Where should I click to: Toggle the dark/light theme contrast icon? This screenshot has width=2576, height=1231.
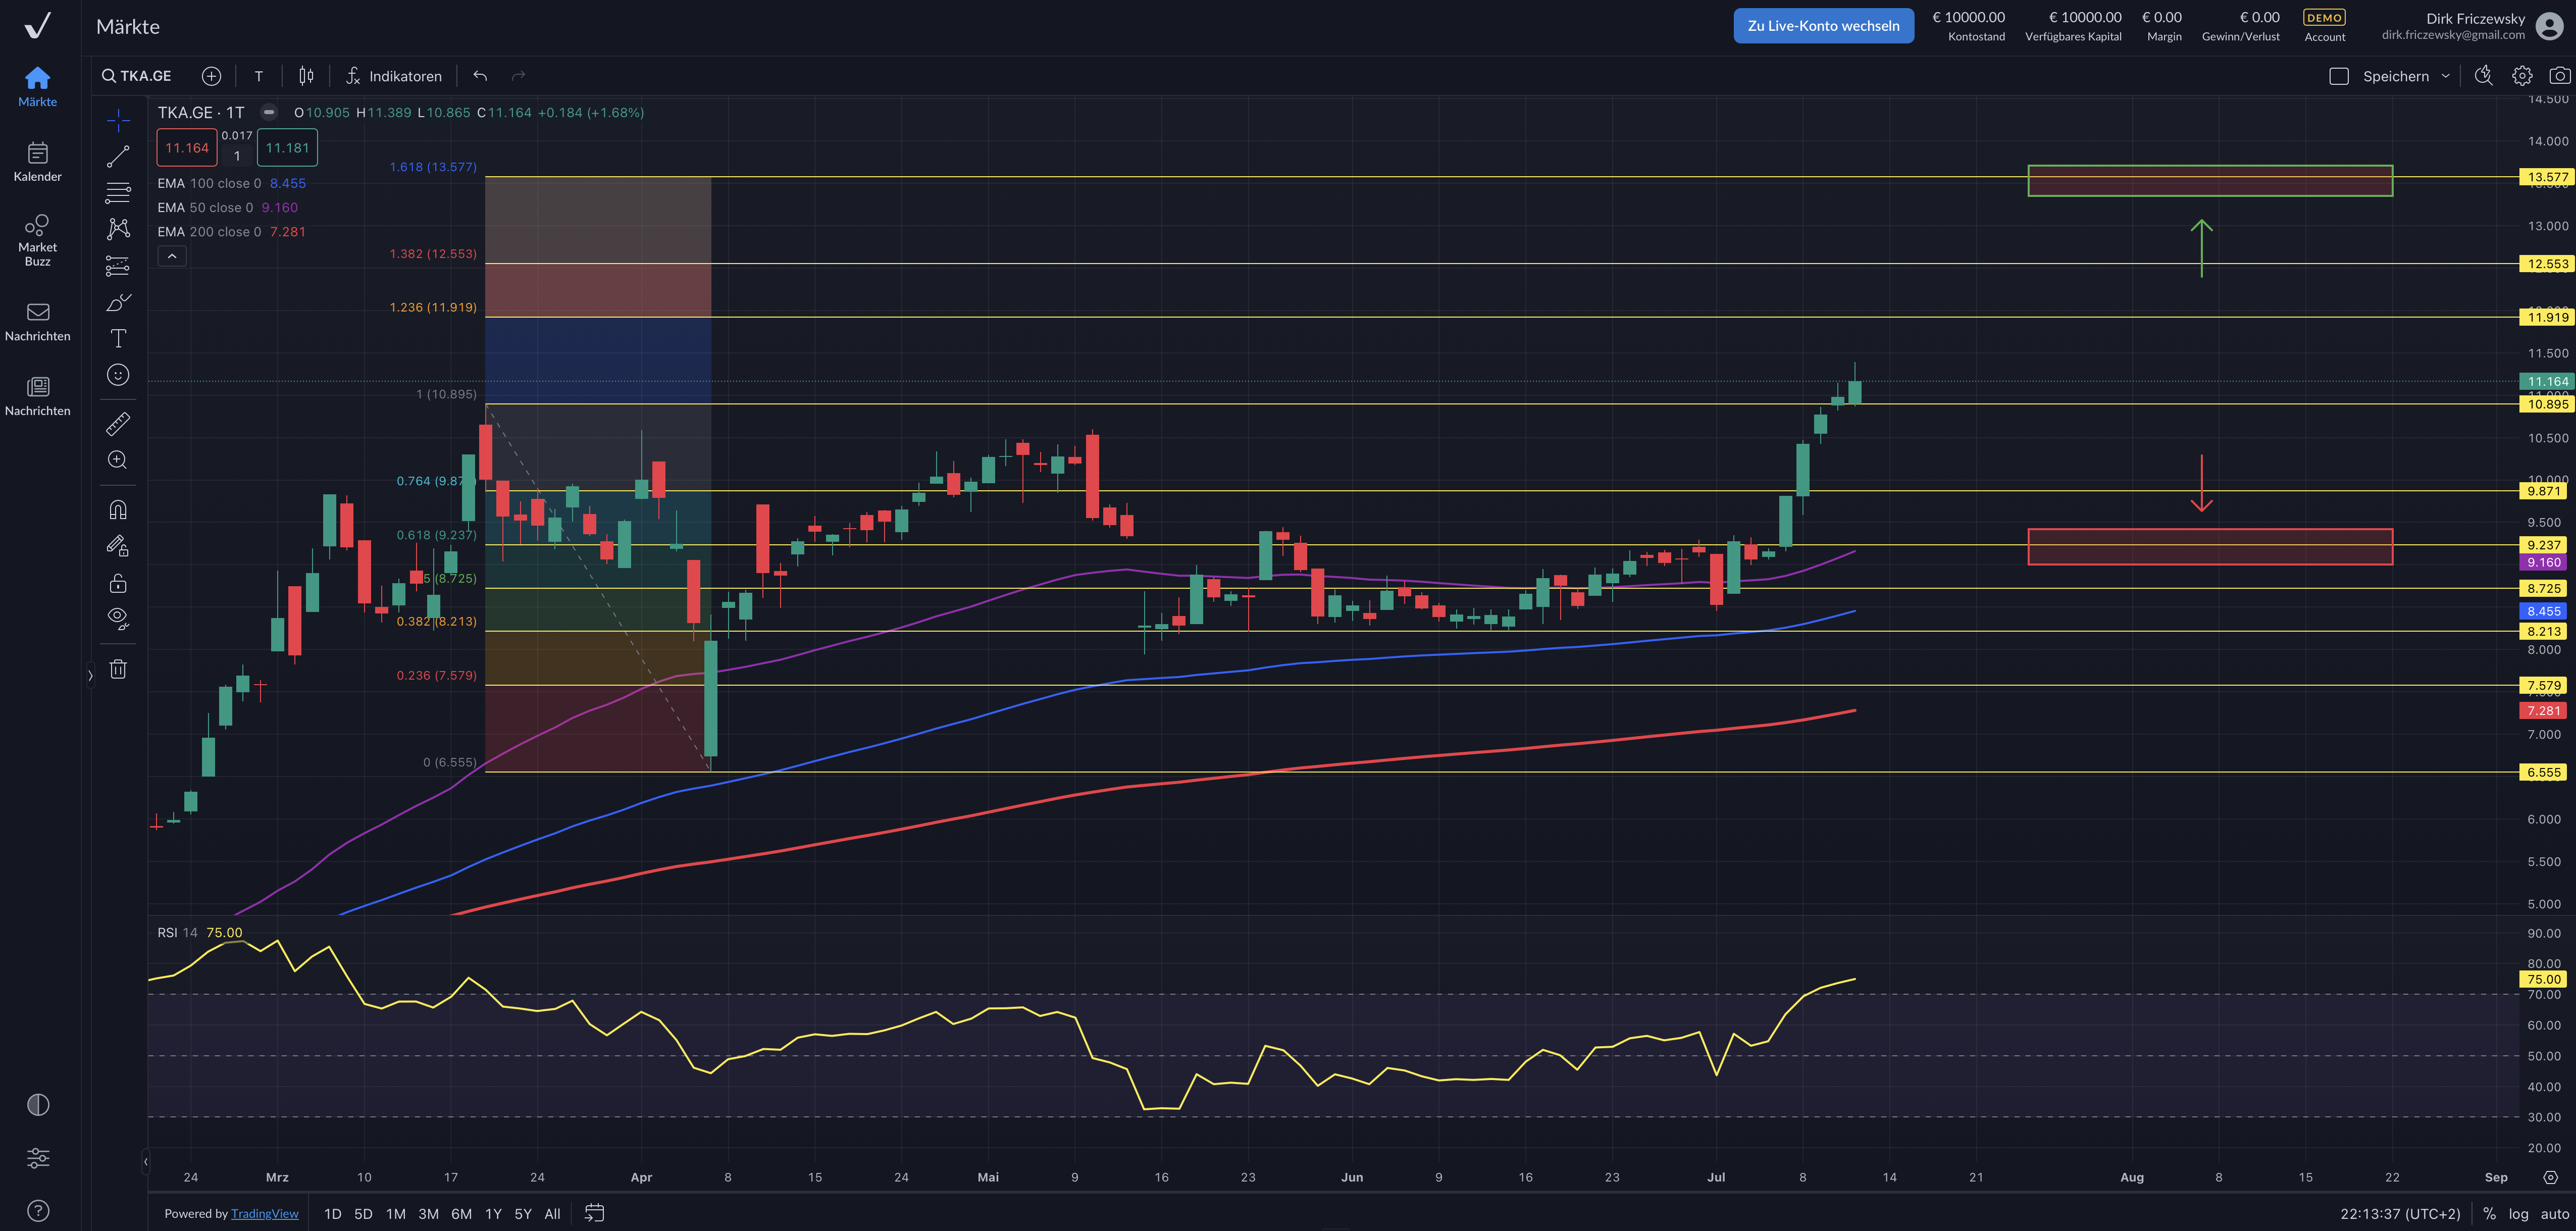coord(38,1104)
